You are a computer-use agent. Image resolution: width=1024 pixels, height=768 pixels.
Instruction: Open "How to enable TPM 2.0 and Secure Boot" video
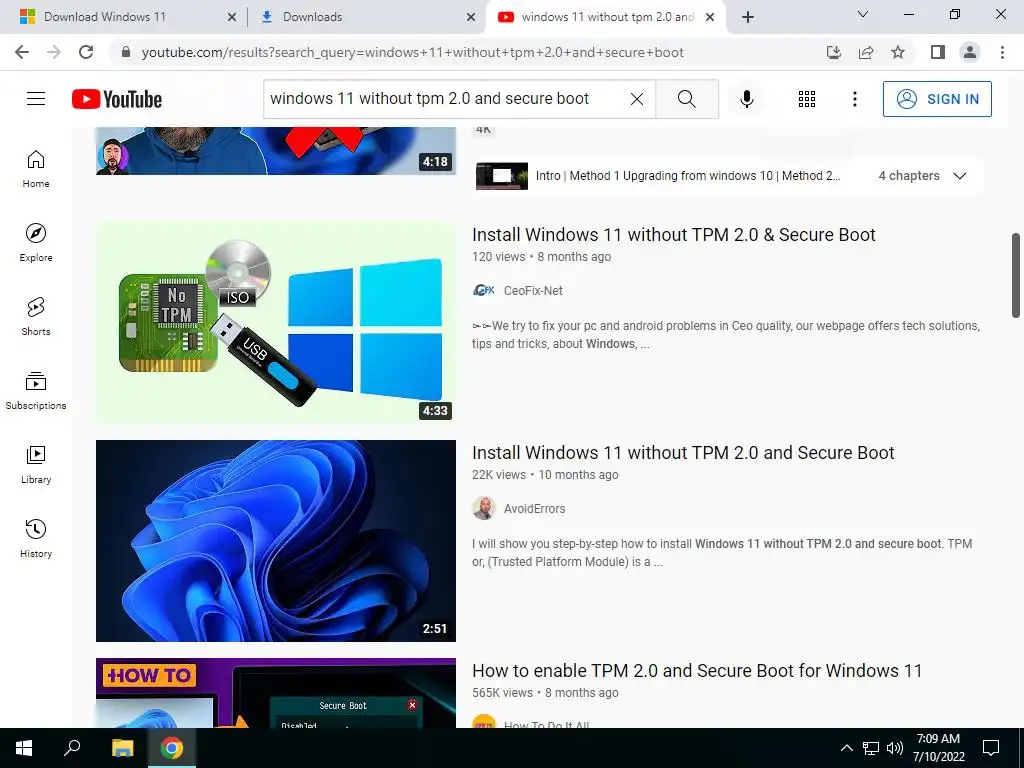point(697,671)
